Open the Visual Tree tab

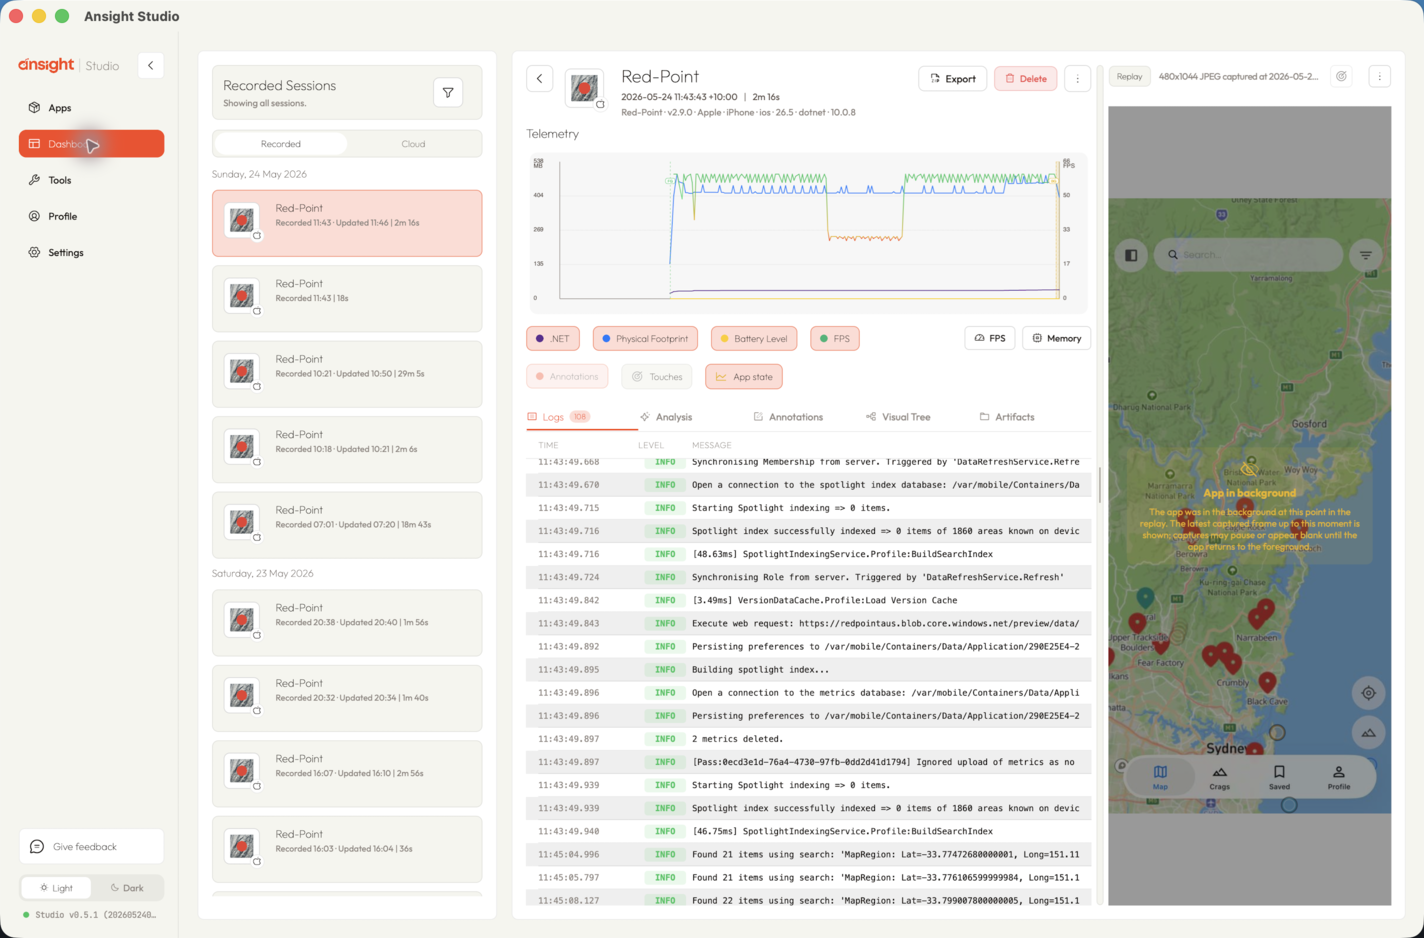(898, 417)
